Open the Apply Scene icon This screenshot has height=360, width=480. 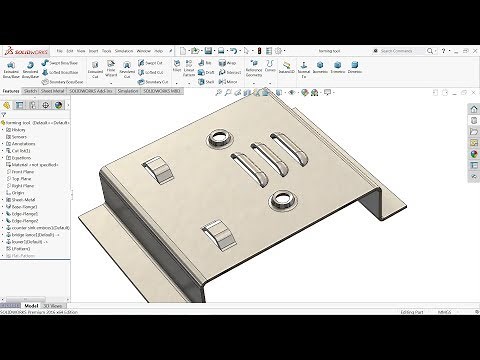[314, 93]
